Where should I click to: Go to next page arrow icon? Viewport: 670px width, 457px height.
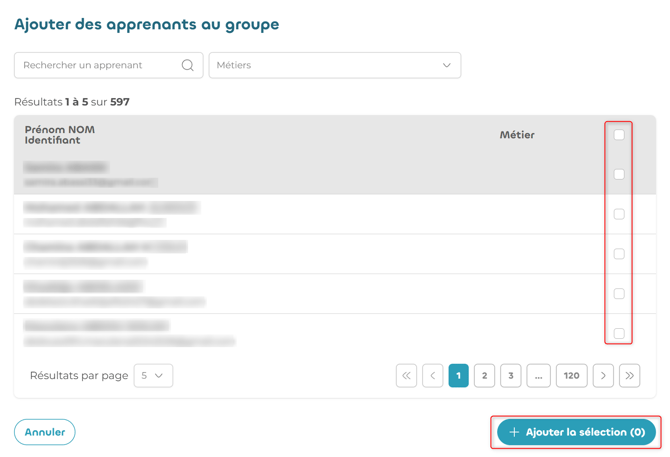[603, 375]
